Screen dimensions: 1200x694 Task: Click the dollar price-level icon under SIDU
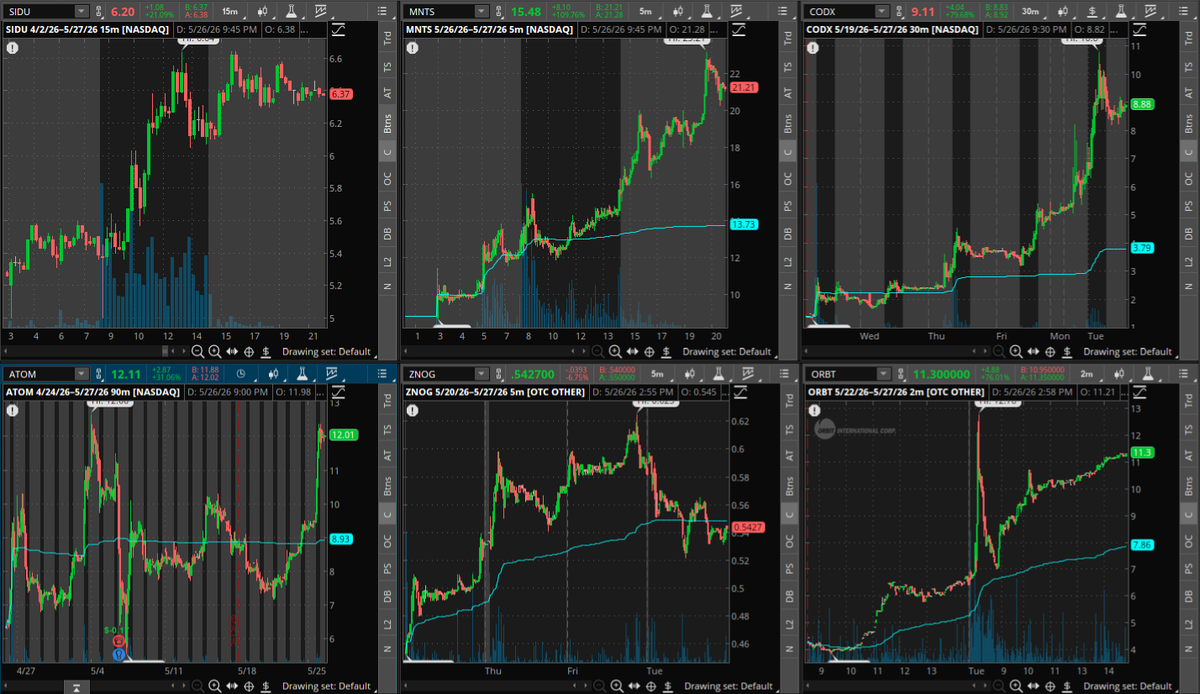[266, 352]
